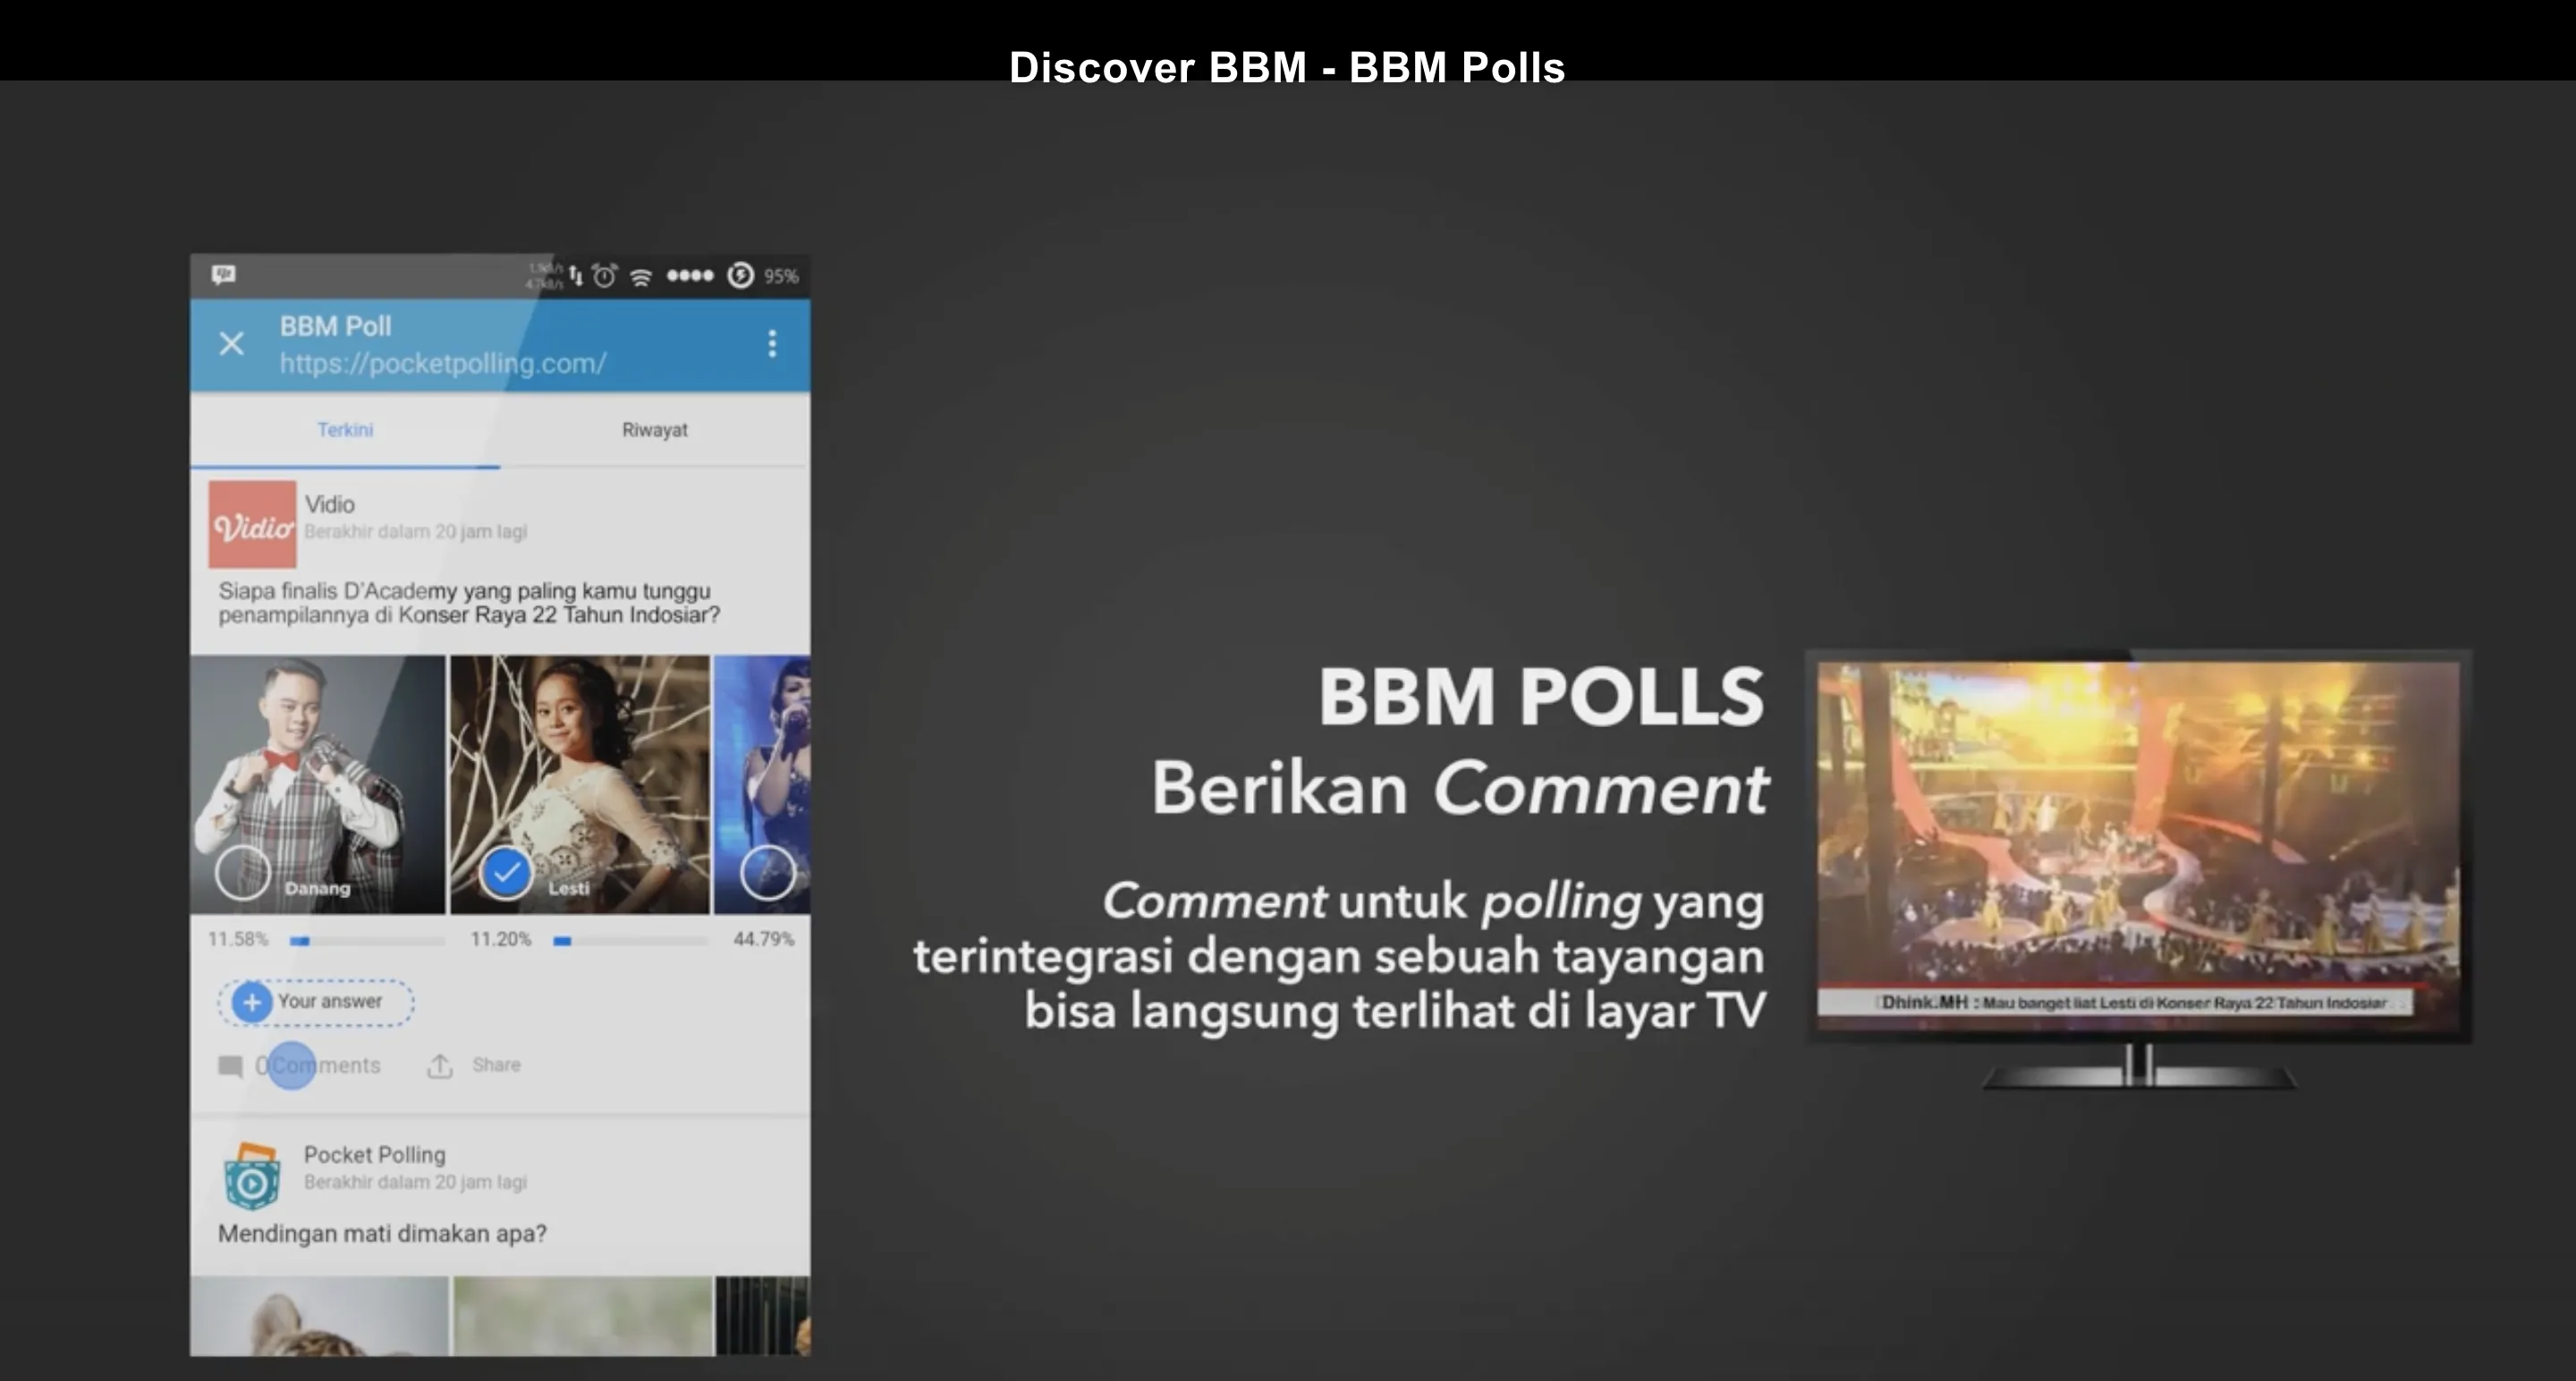This screenshot has height=1381, width=2576.
Task: Click the Share label
Action: tap(496, 1065)
